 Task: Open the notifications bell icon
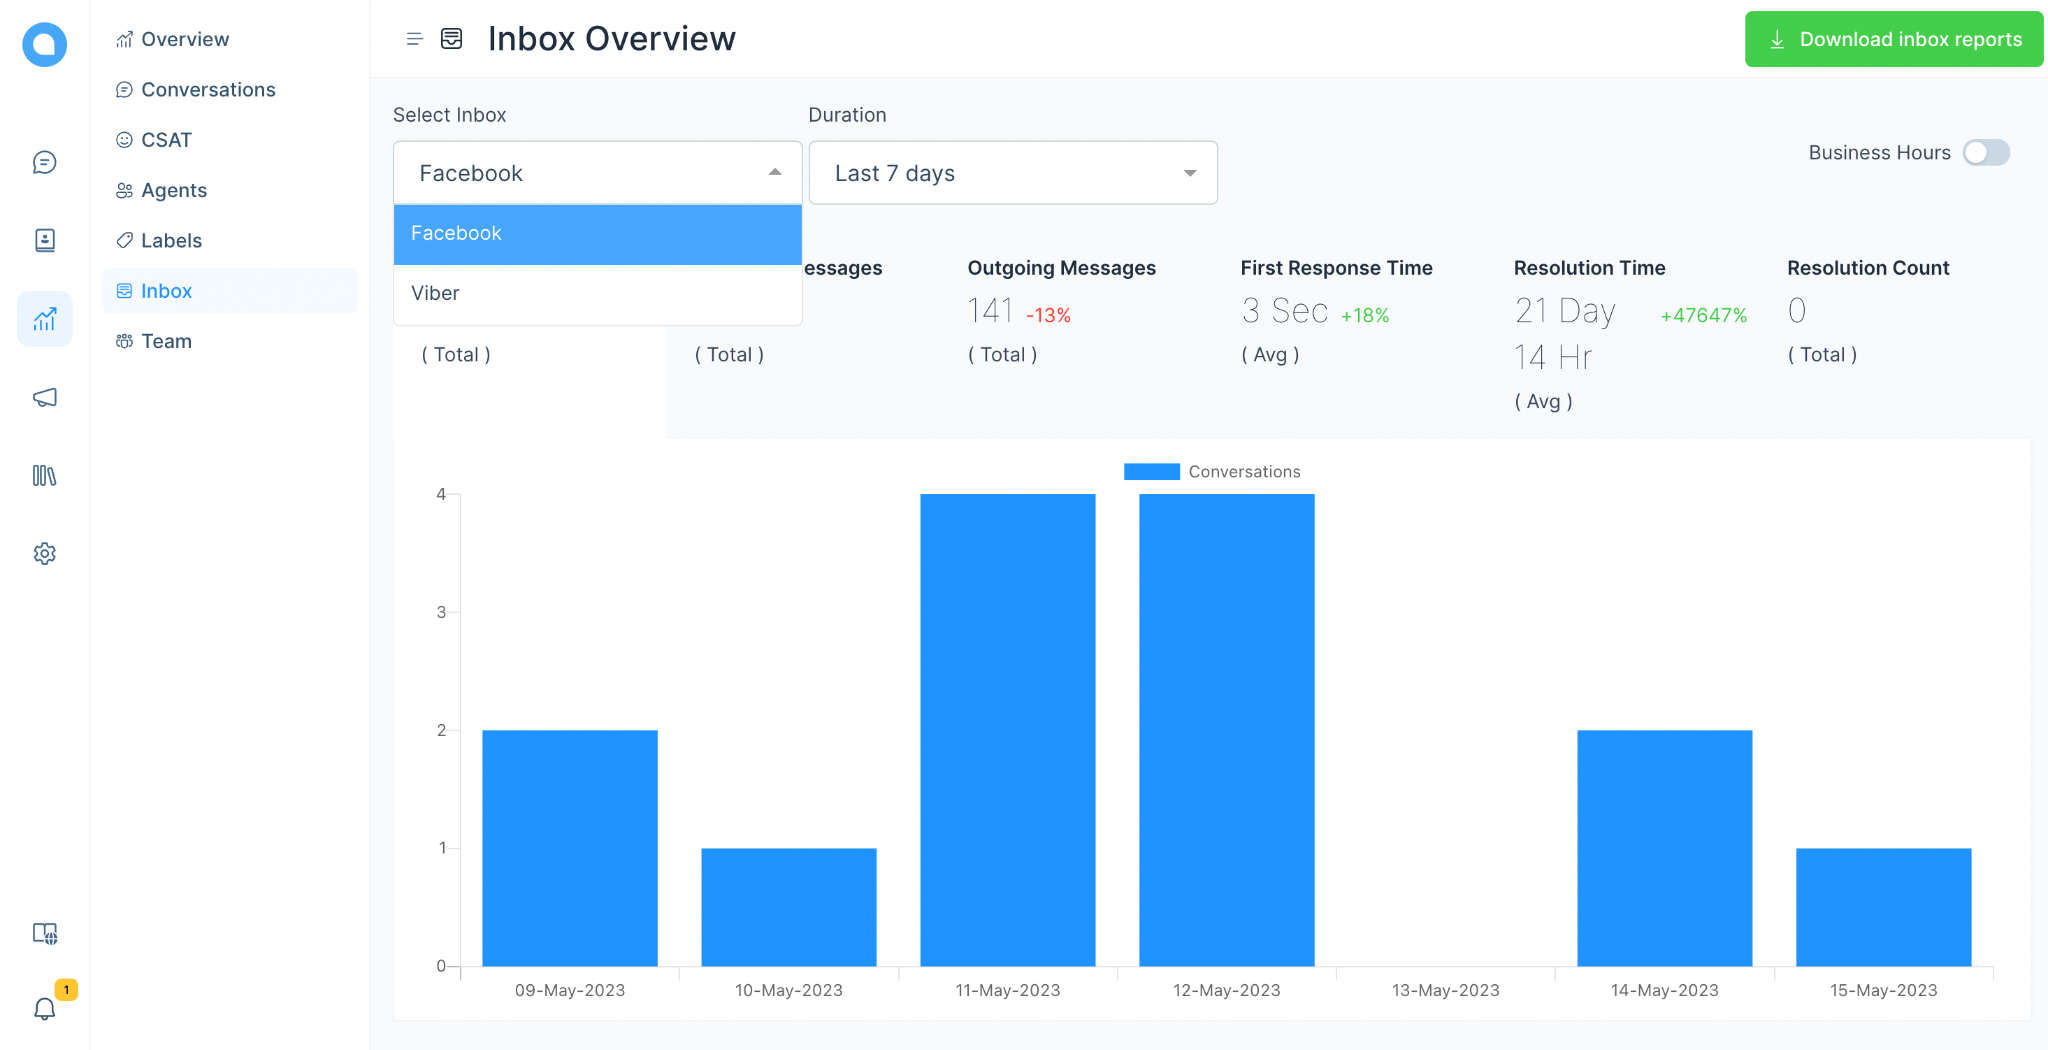(44, 1009)
